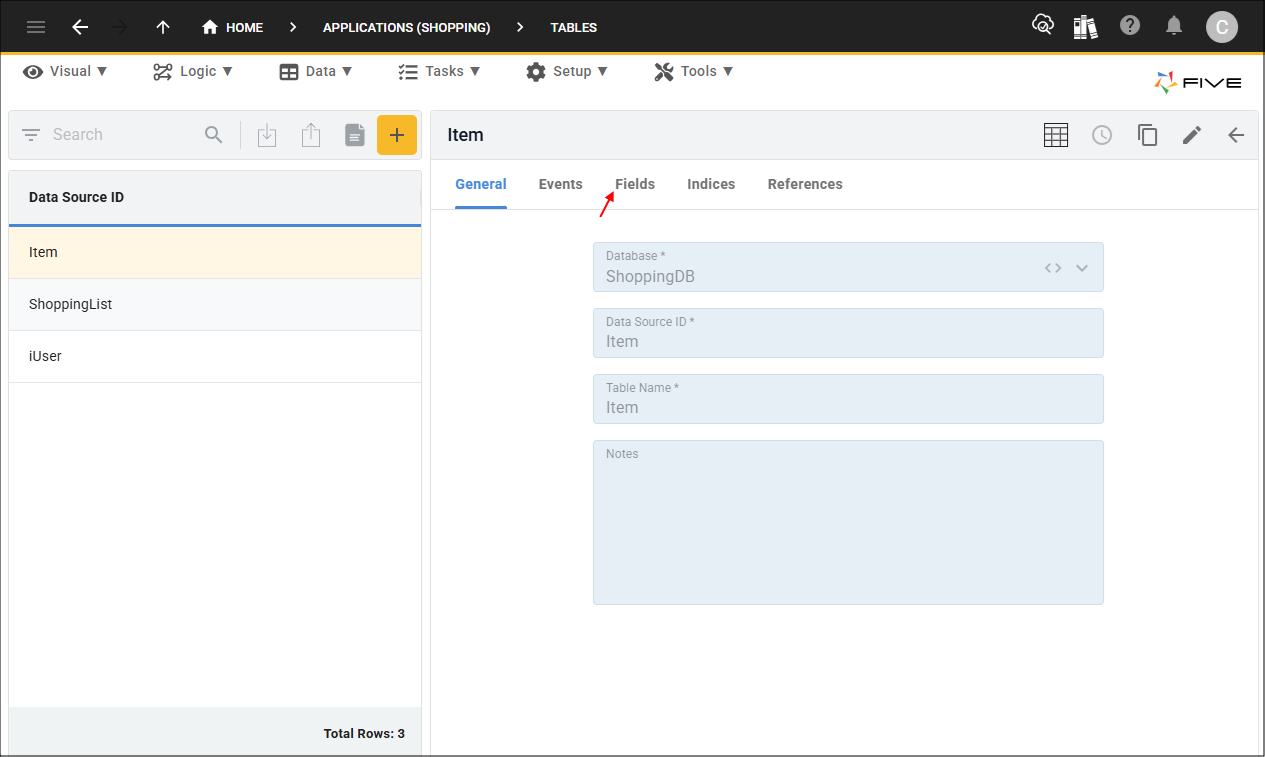Go to HOME in breadcrumb
The width and height of the screenshot is (1265, 757).
[x=233, y=27]
